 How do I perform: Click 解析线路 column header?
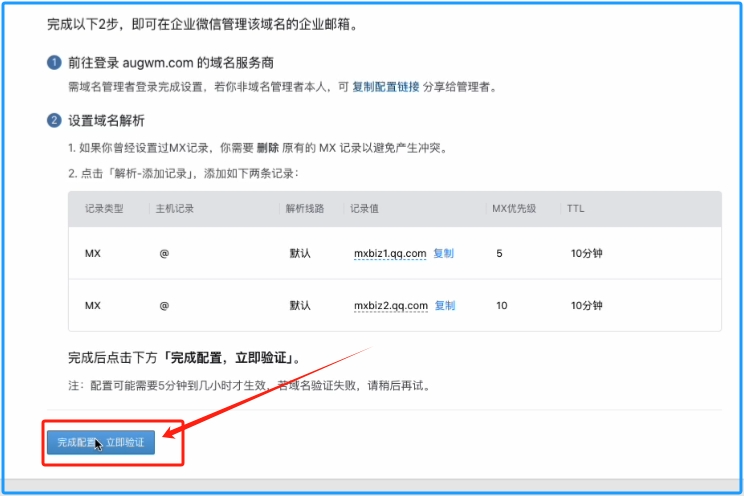click(305, 209)
